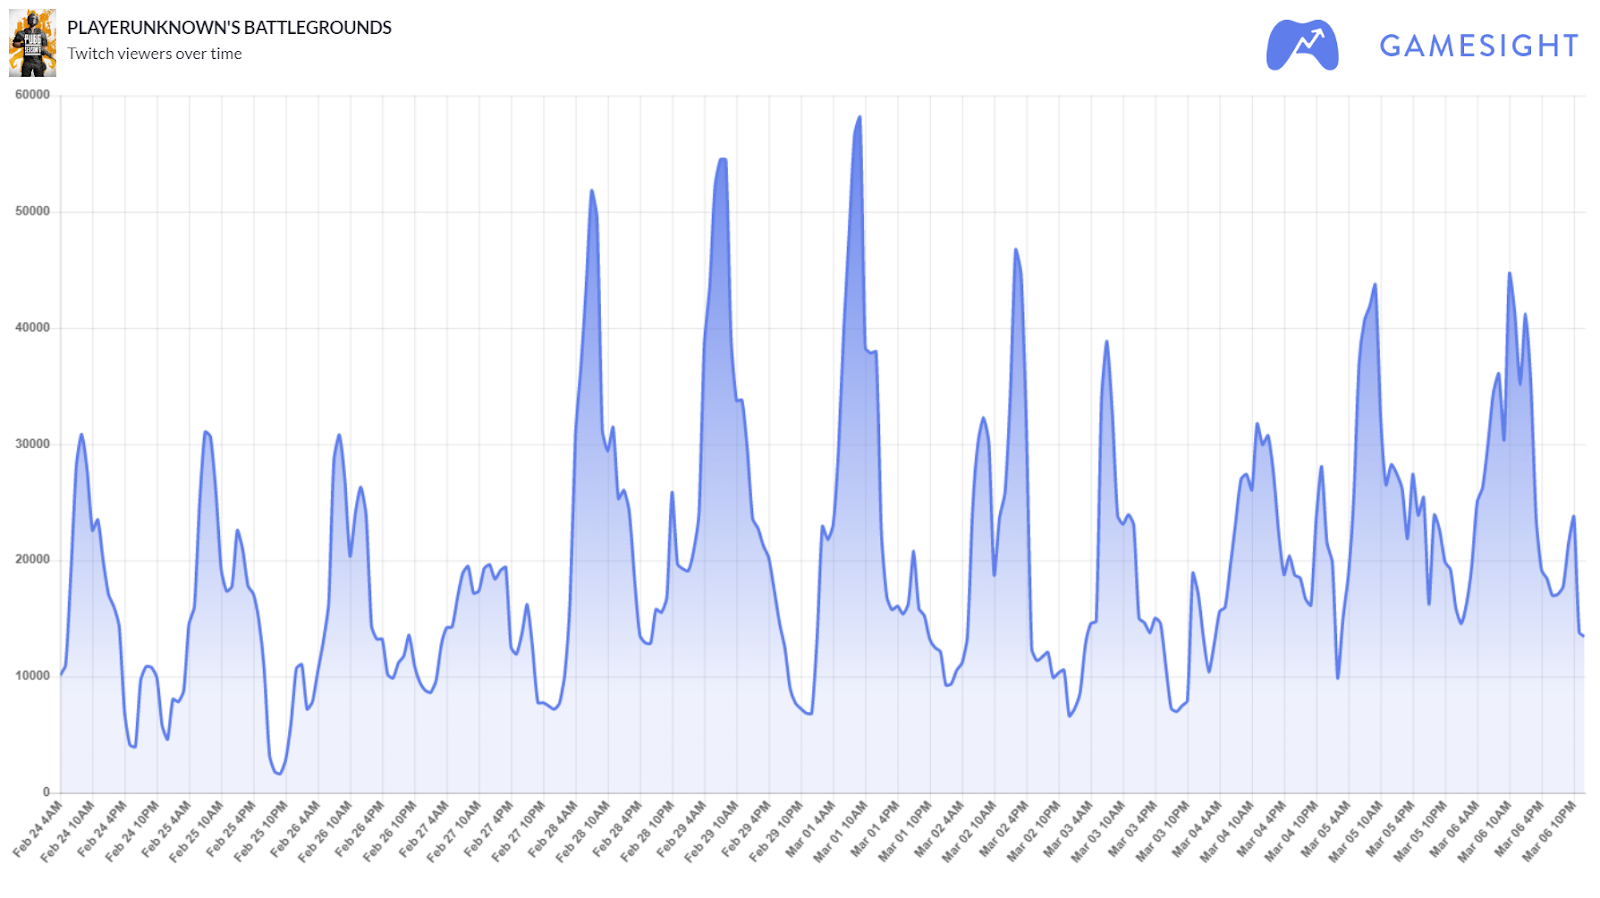Select the 'Twitch viewers over time' subtitle

tap(155, 54)
